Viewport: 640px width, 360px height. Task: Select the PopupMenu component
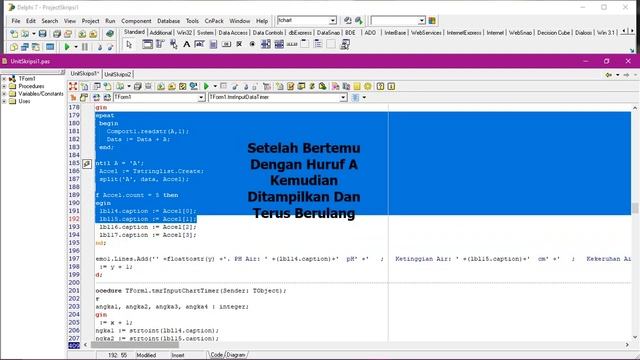173,44
